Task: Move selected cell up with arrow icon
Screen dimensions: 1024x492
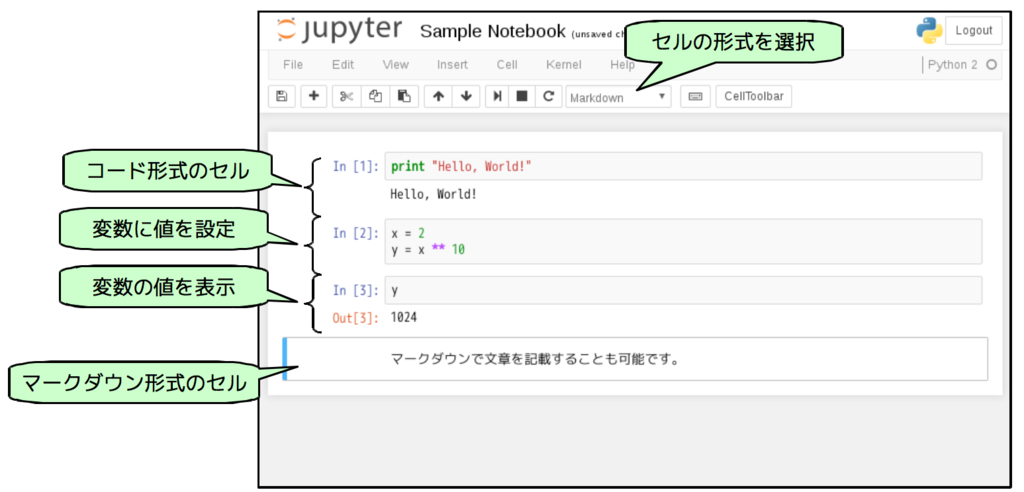Action: [438, 97]
